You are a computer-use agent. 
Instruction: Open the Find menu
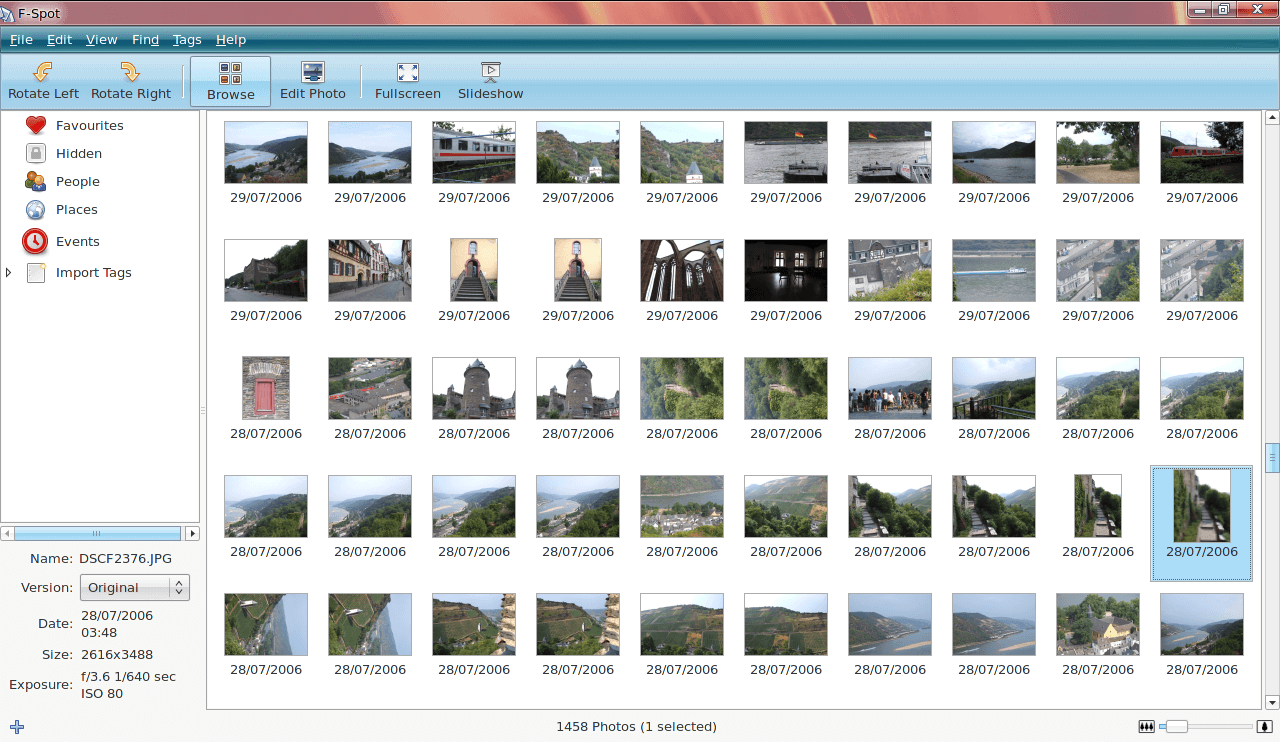pos(145,40)
